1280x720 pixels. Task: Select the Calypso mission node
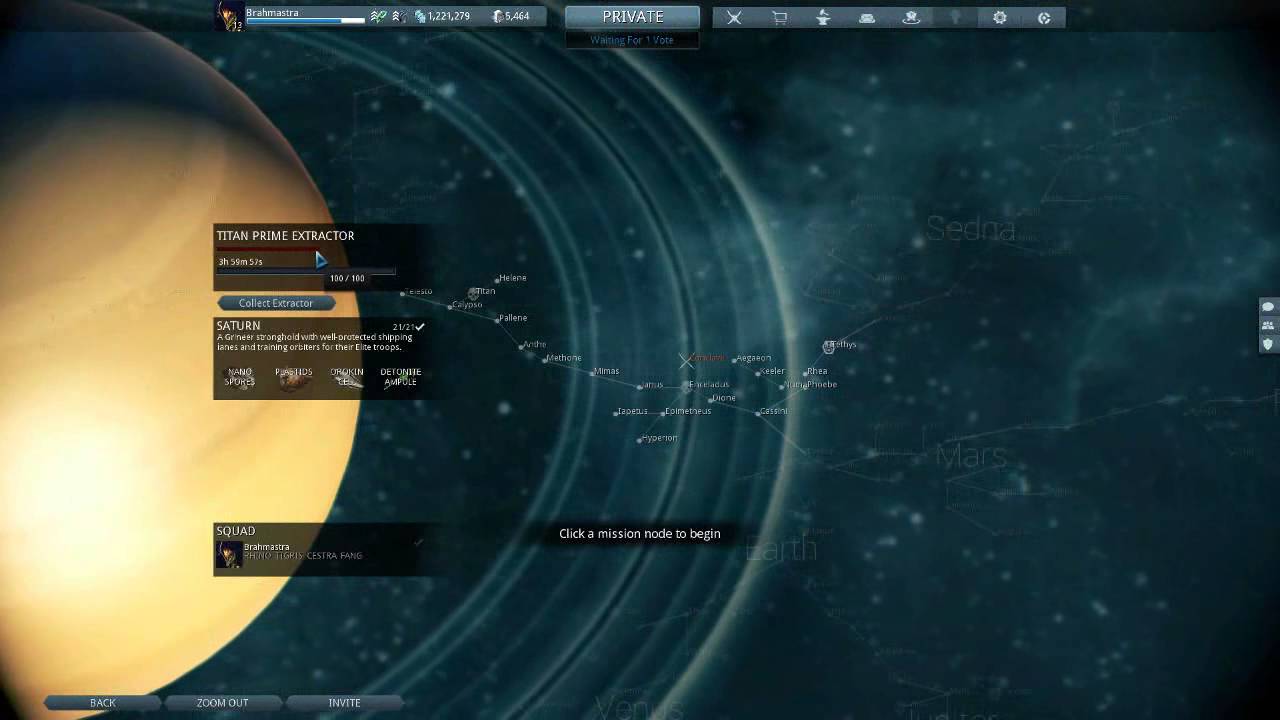(450, 305)
